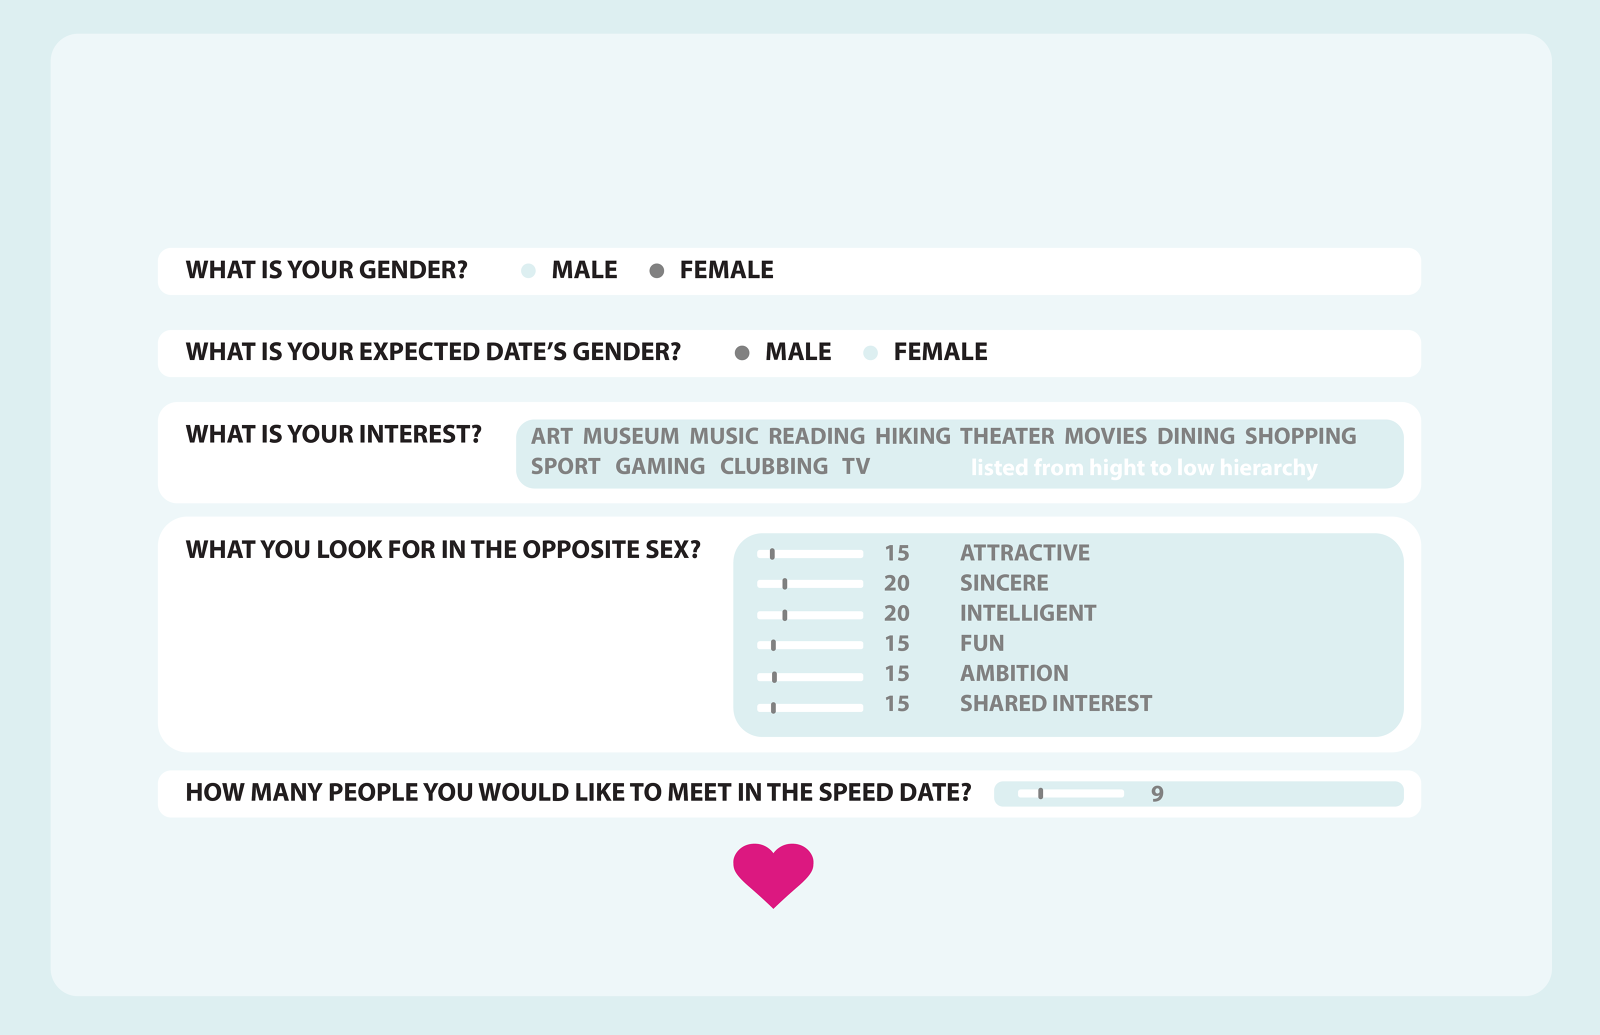Adjust the Ambition importance slider
The height and width of the screenshot is (1035, 1600).
click(774, 677)
